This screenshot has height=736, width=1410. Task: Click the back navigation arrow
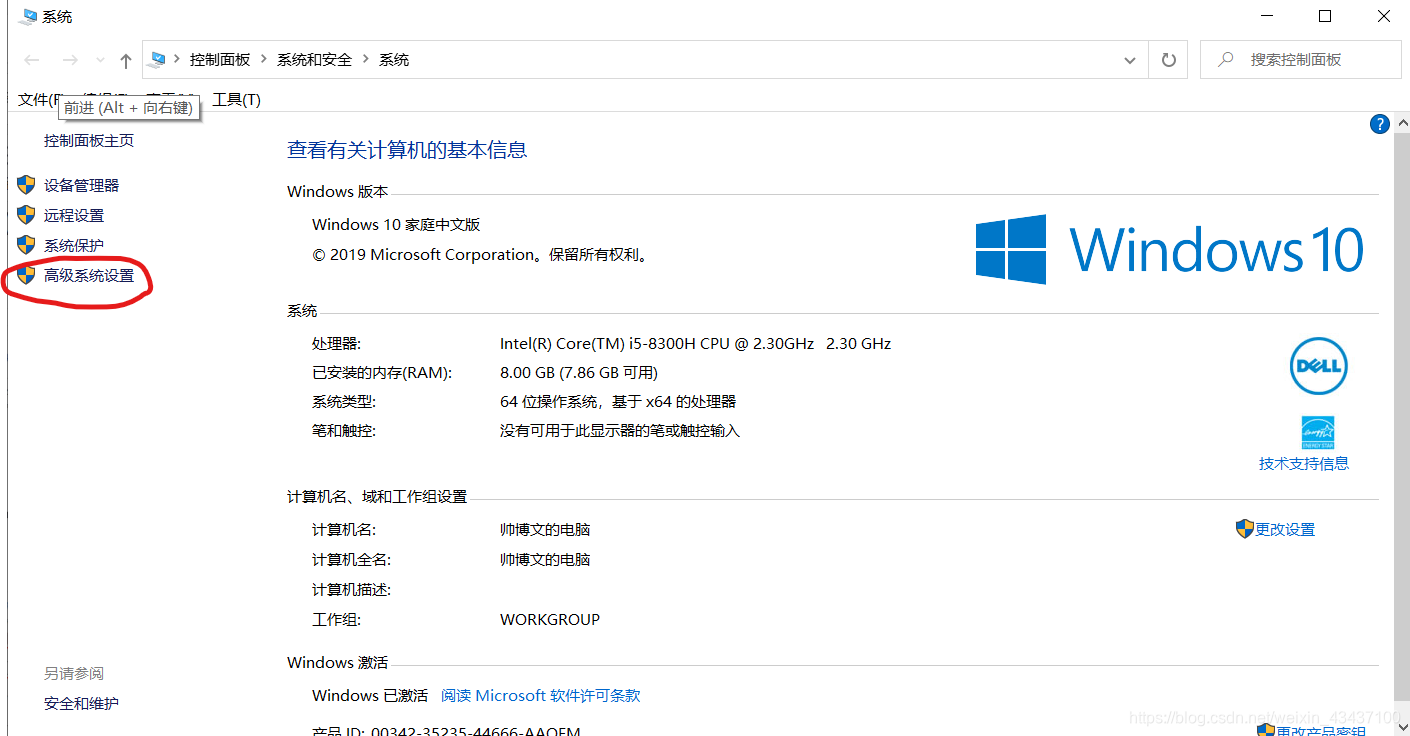tap(31, 60)
